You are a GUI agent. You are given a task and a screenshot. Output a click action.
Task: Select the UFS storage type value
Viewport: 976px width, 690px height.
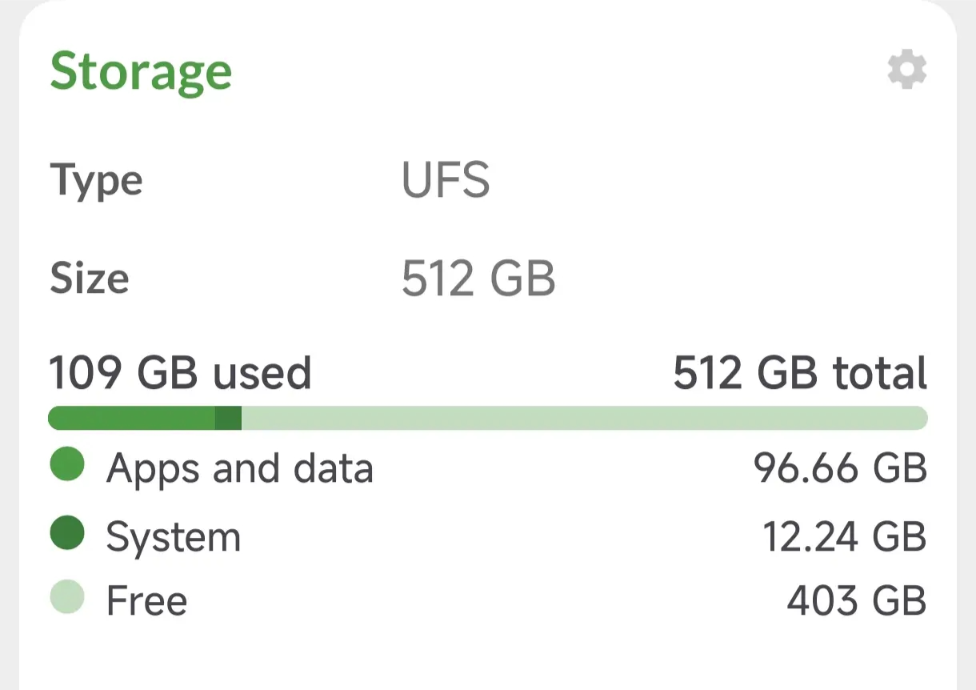tap(446, 181)
